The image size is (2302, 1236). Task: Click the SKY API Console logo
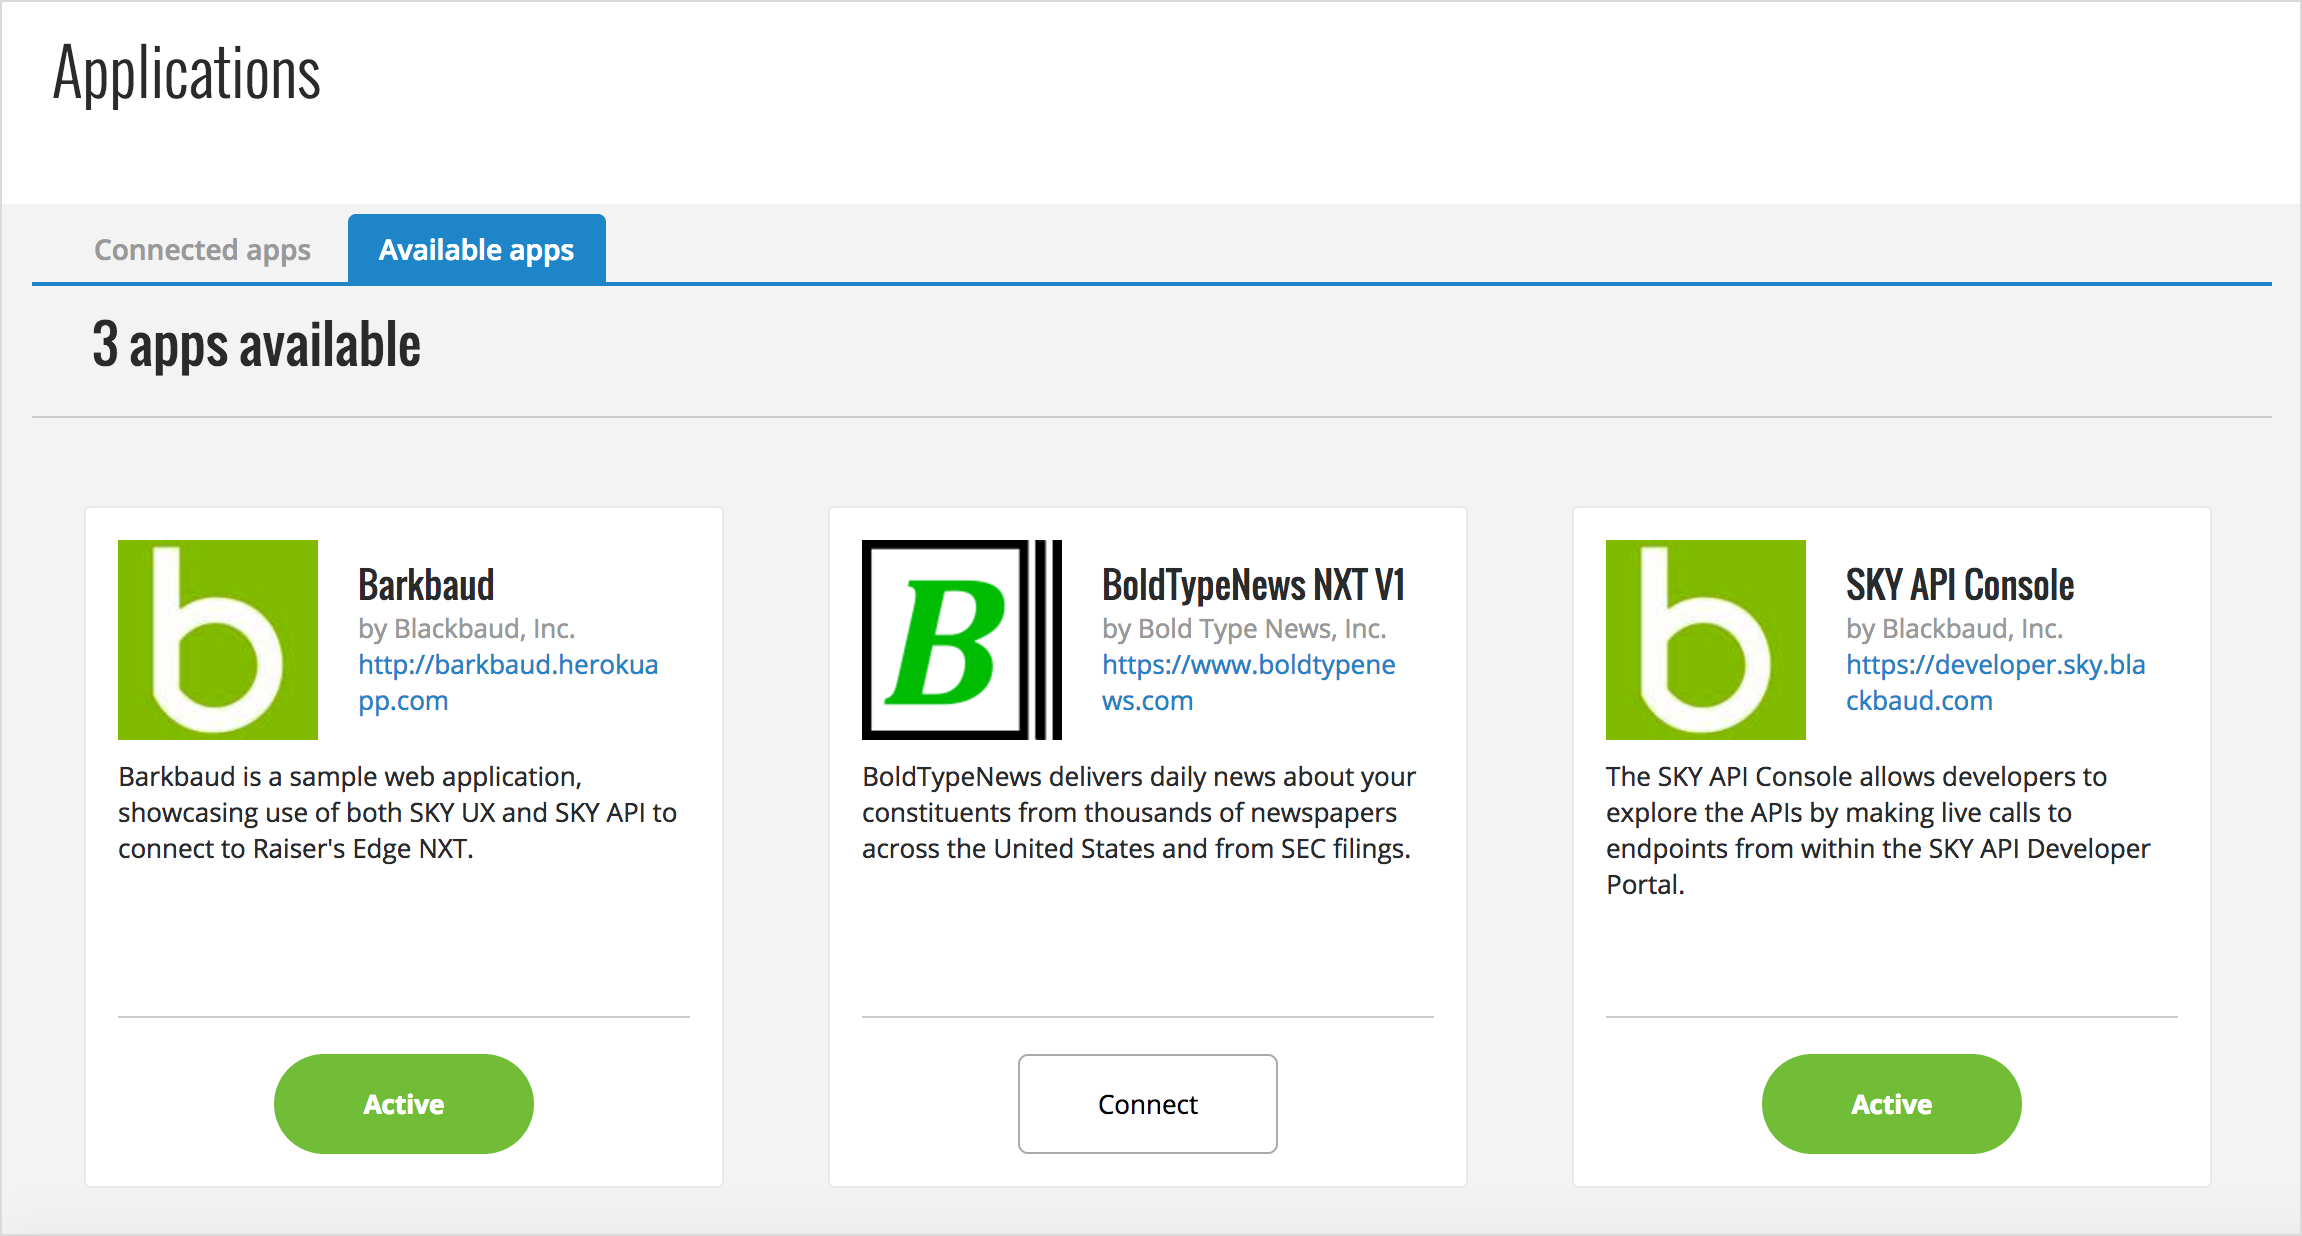pyautogui.click(x=1706, y=640)
